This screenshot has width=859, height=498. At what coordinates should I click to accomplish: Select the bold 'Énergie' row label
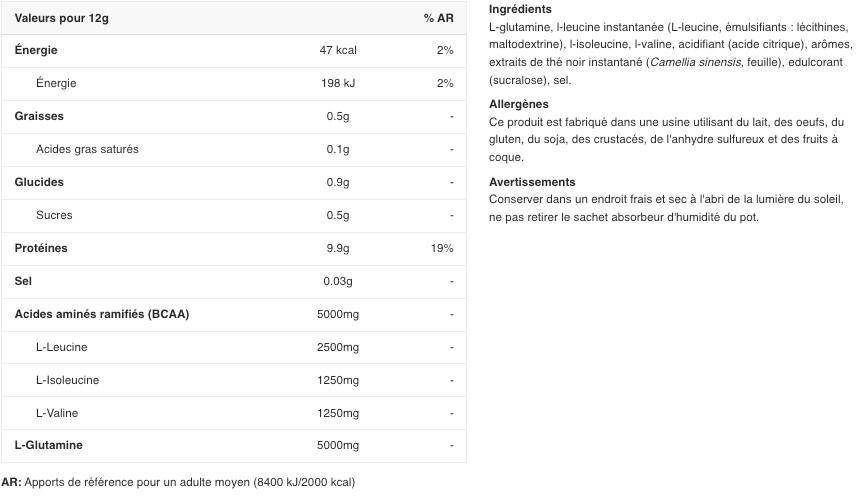[36, 50]
